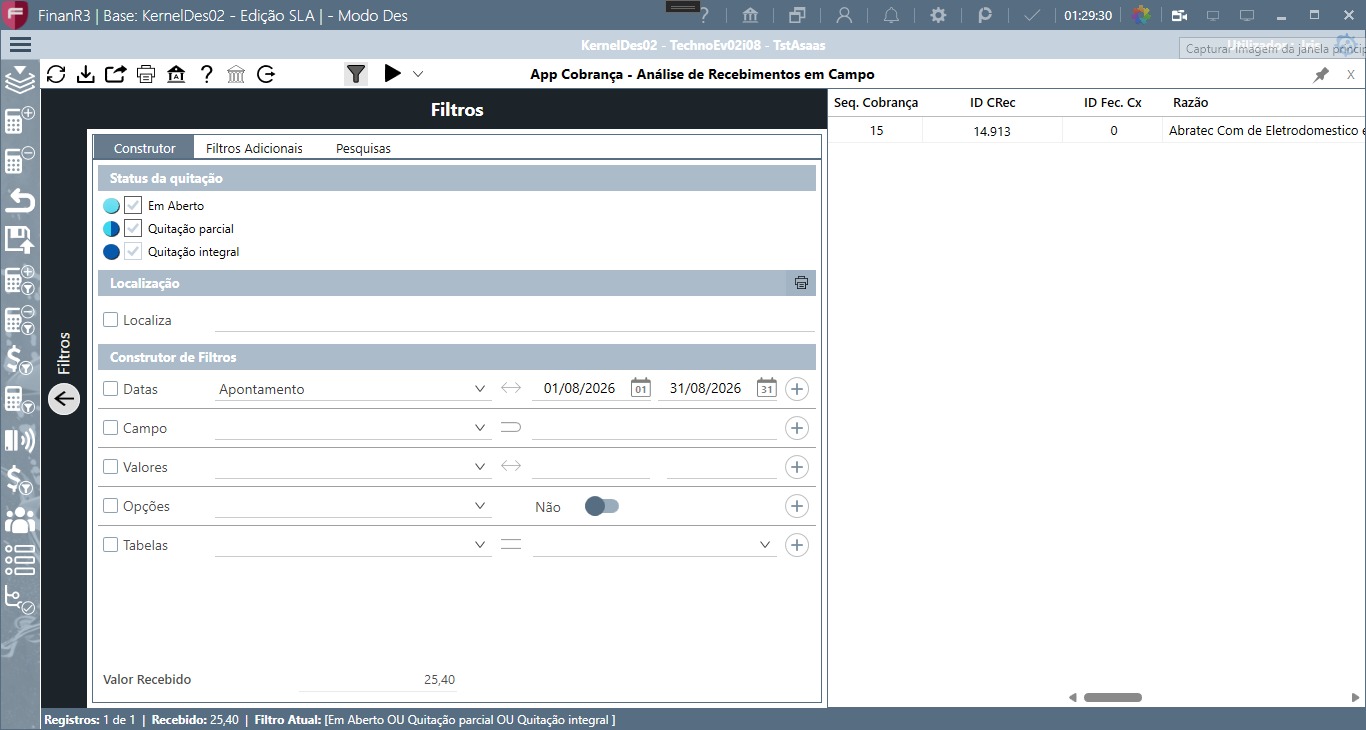Click the people group sidebar icon
This screenshot has height=730, width=1366.
pyautogui.click(x=20, y=520)
